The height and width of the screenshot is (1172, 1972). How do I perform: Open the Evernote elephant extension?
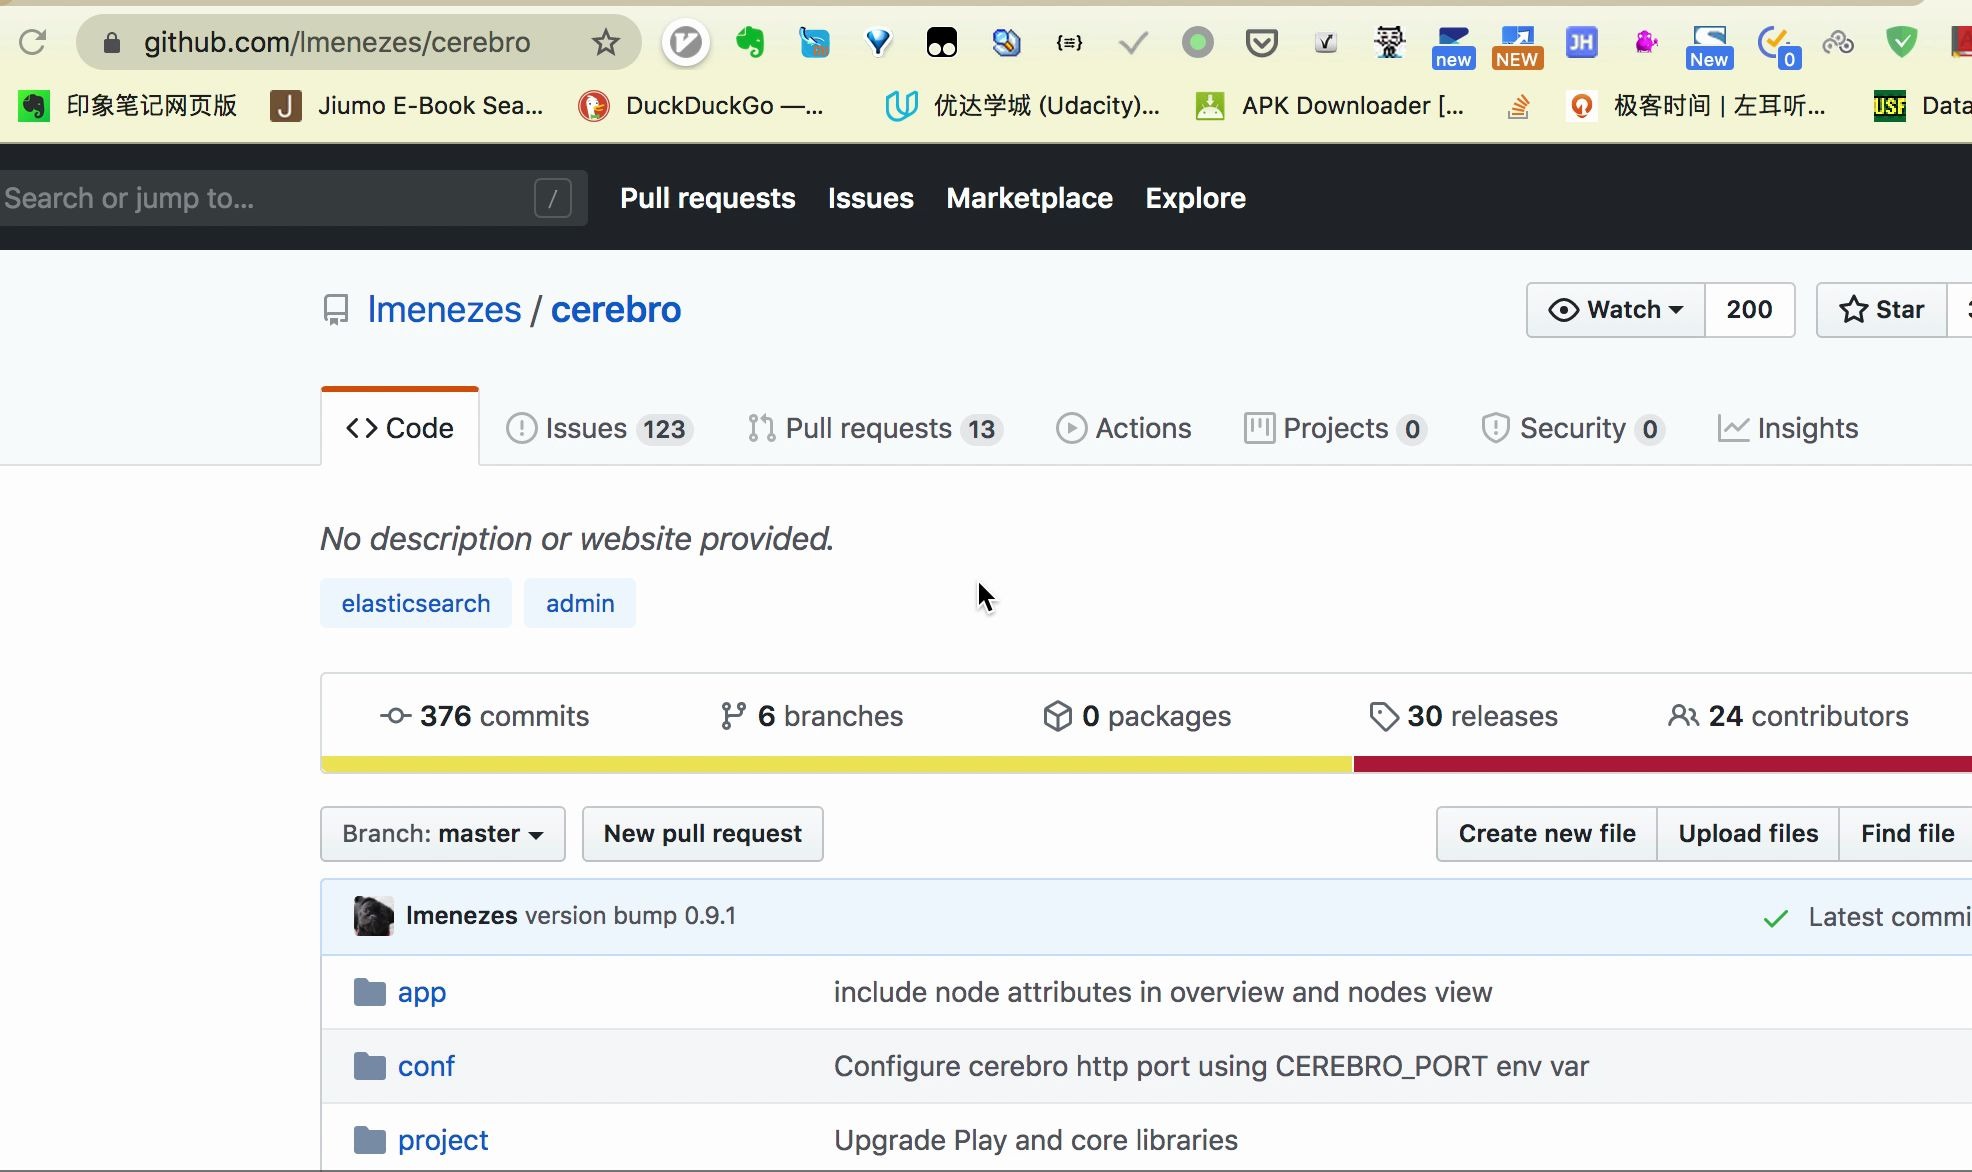(x=750, y=42)
